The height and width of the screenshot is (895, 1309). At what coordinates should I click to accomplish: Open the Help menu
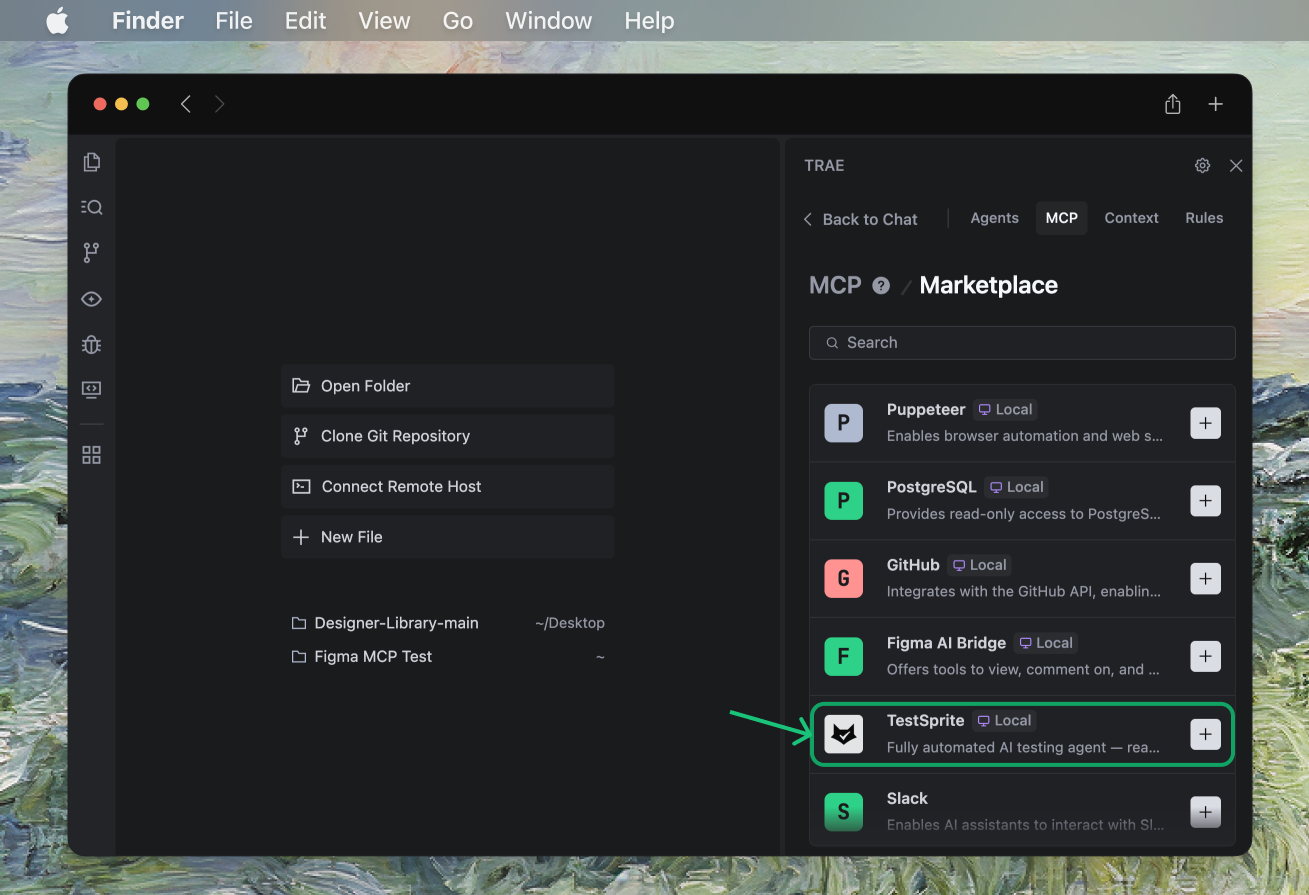(649, 20)
